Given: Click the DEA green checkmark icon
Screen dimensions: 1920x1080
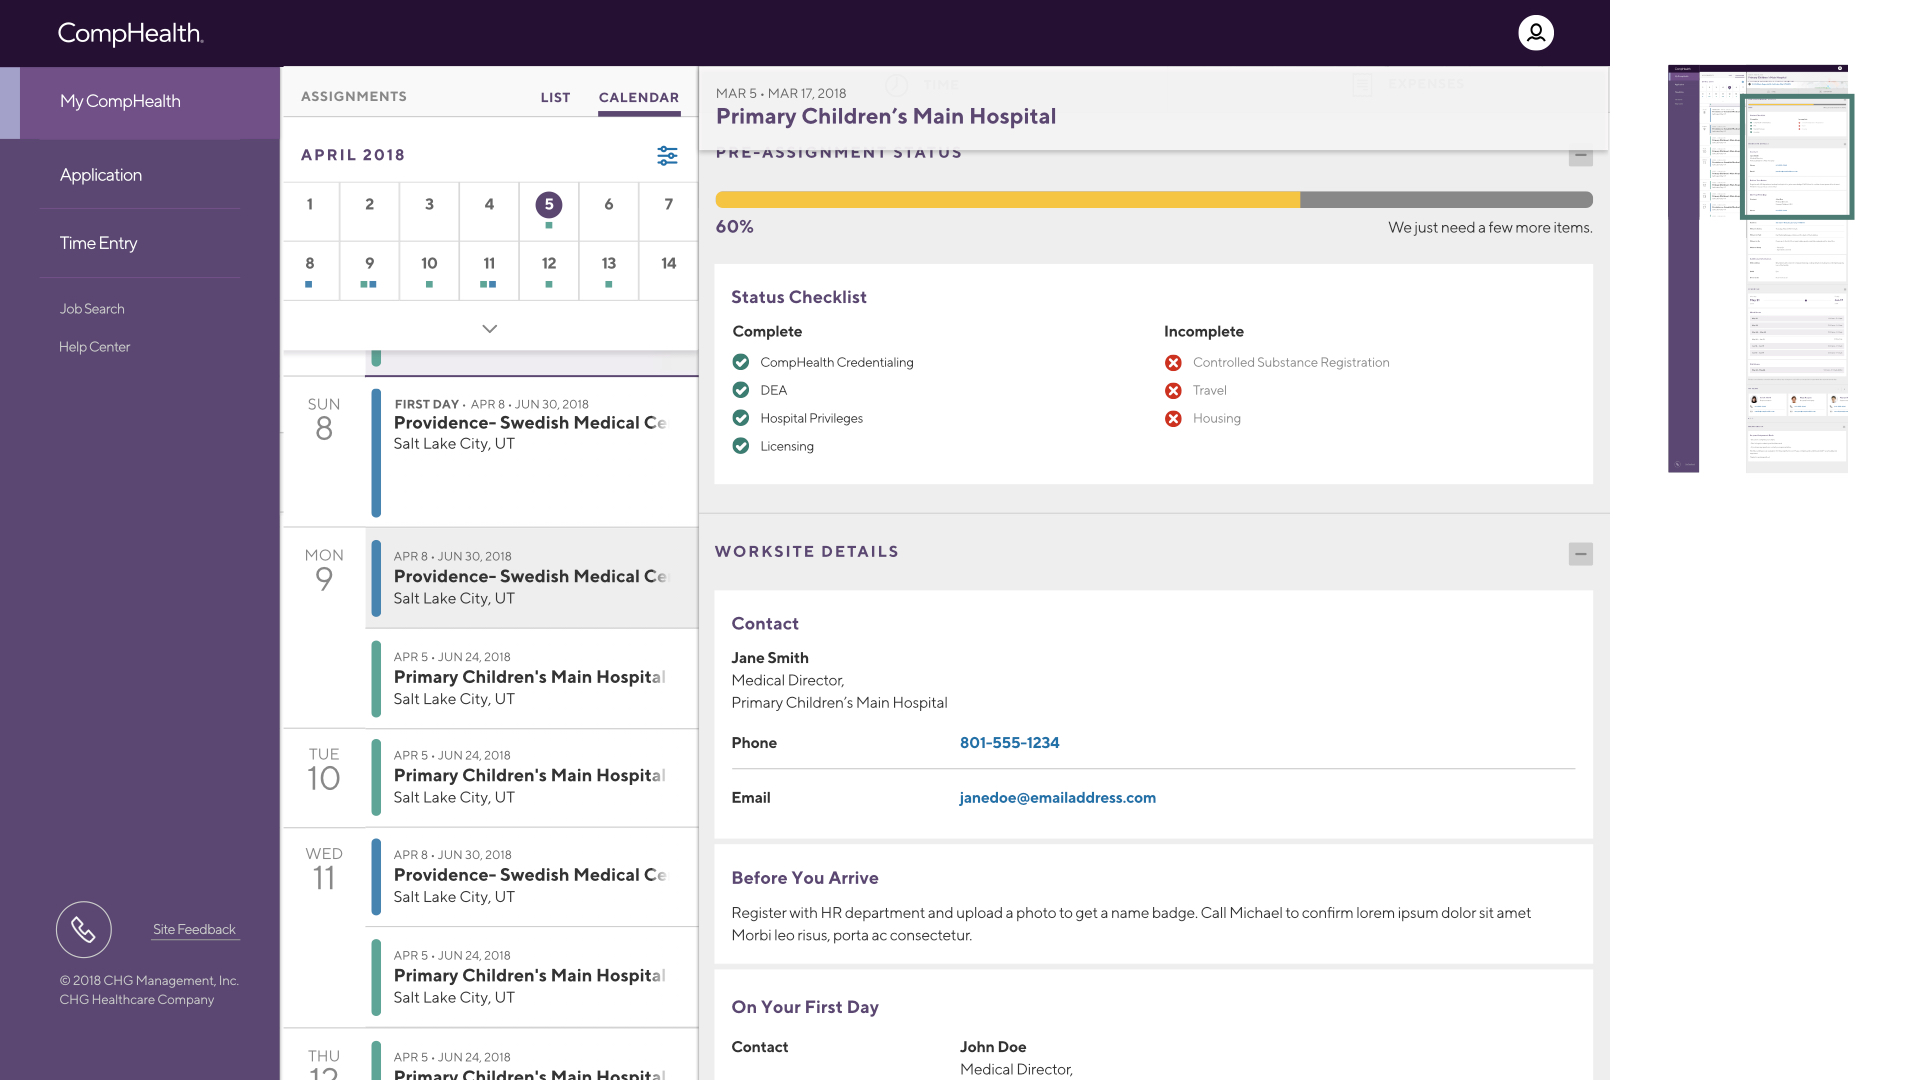Looking at the screenshot, I should [741, 390].
